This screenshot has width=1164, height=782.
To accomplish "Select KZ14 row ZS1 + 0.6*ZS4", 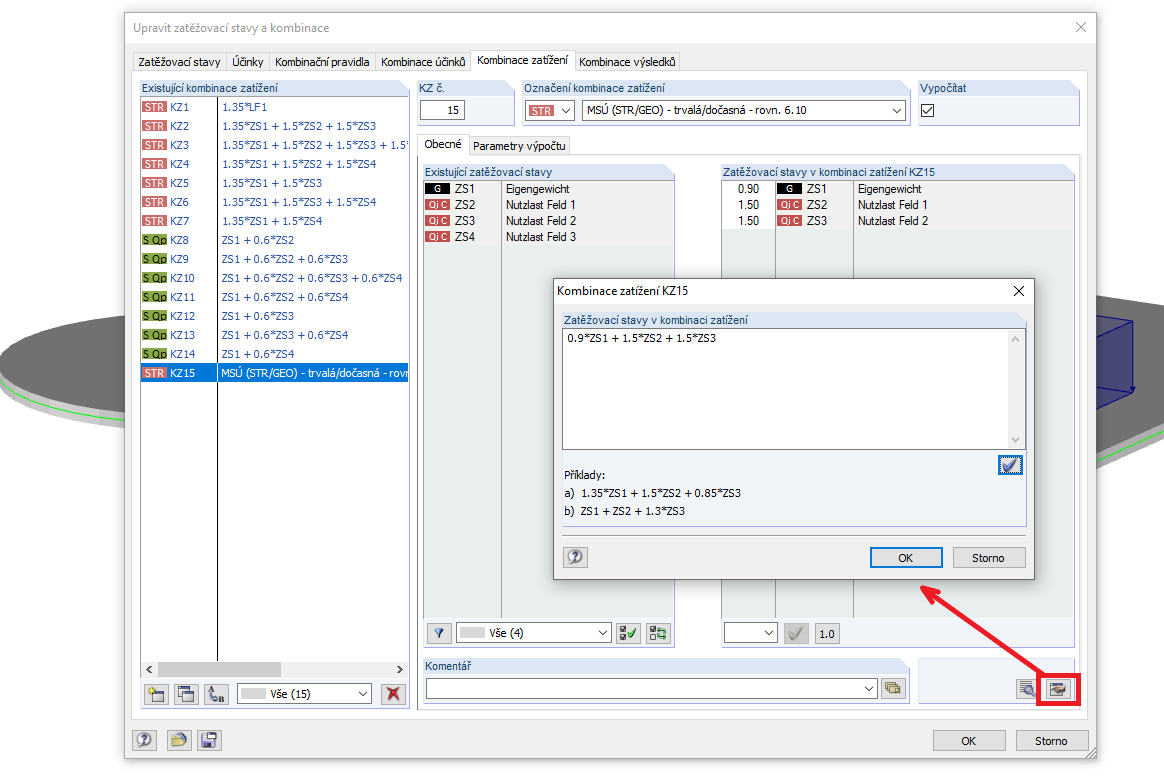I will point(275,354).
